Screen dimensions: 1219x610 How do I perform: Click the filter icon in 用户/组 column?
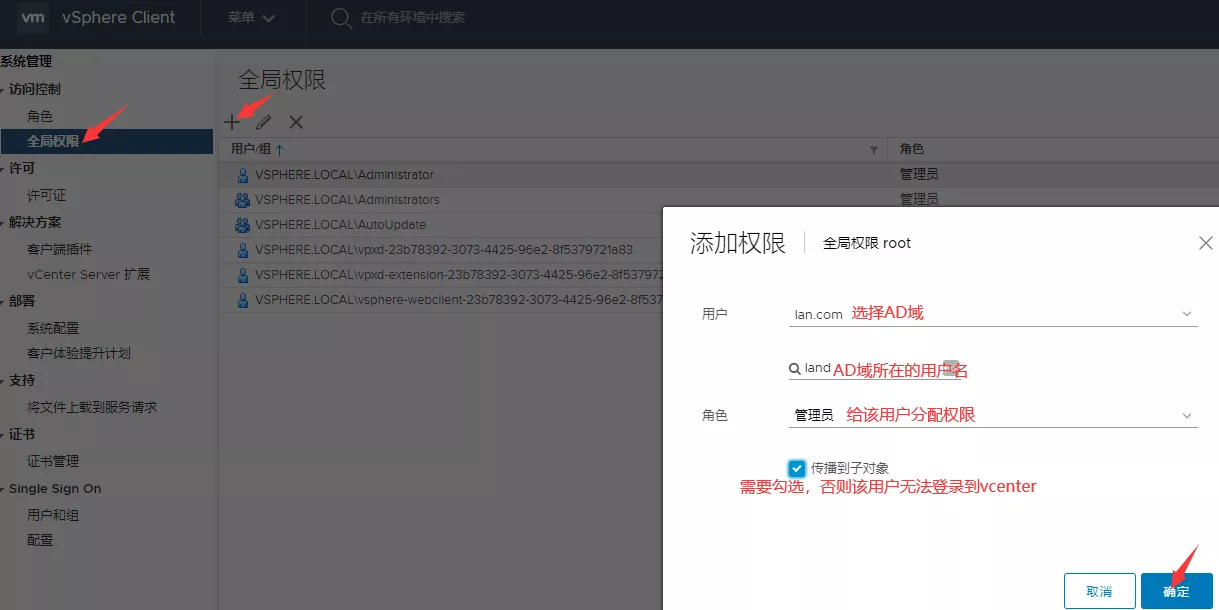tap(874, 150)
